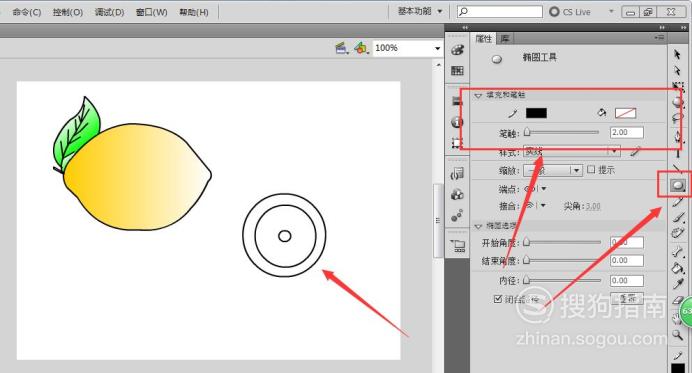Click the Edit Symbols icon
The image size is (692, 373).
coord(361,48)
